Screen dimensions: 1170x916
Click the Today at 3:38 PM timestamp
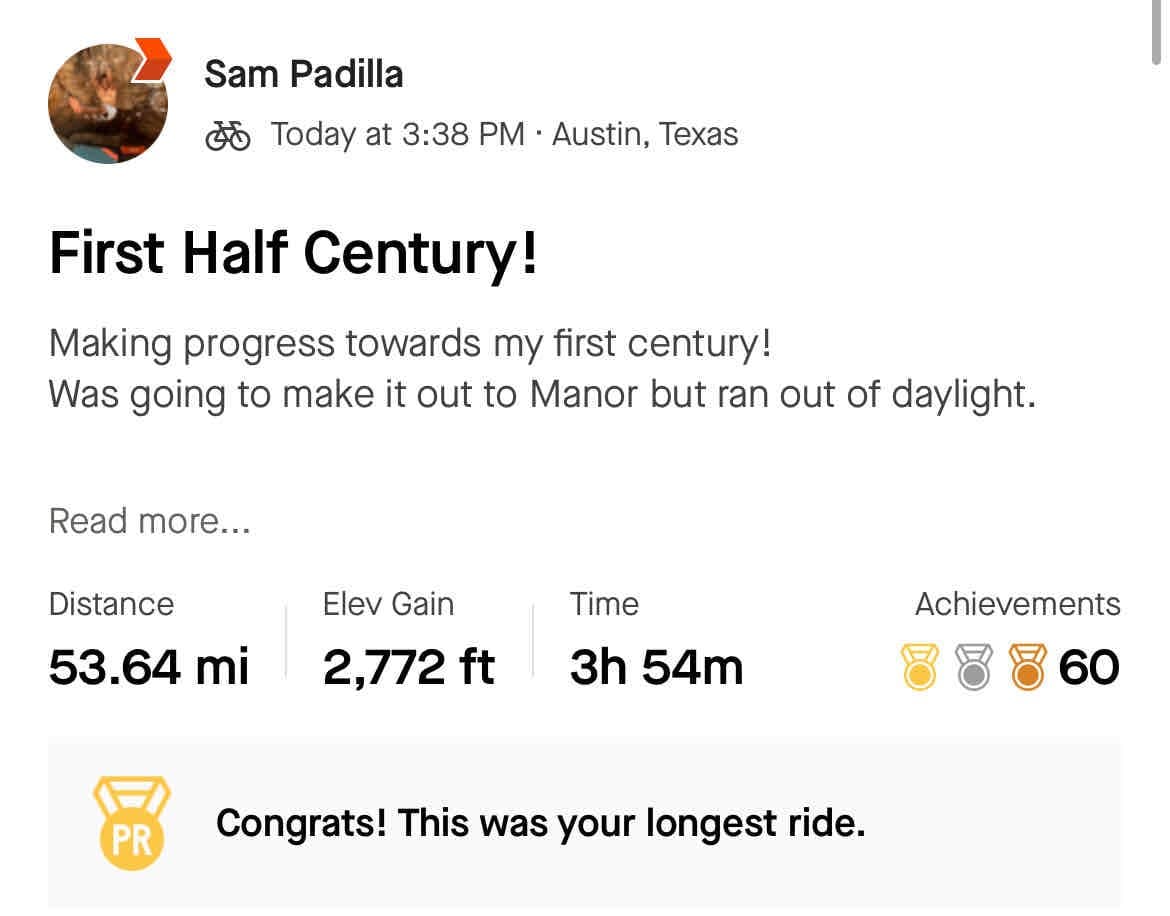click(x=397, y=135)
